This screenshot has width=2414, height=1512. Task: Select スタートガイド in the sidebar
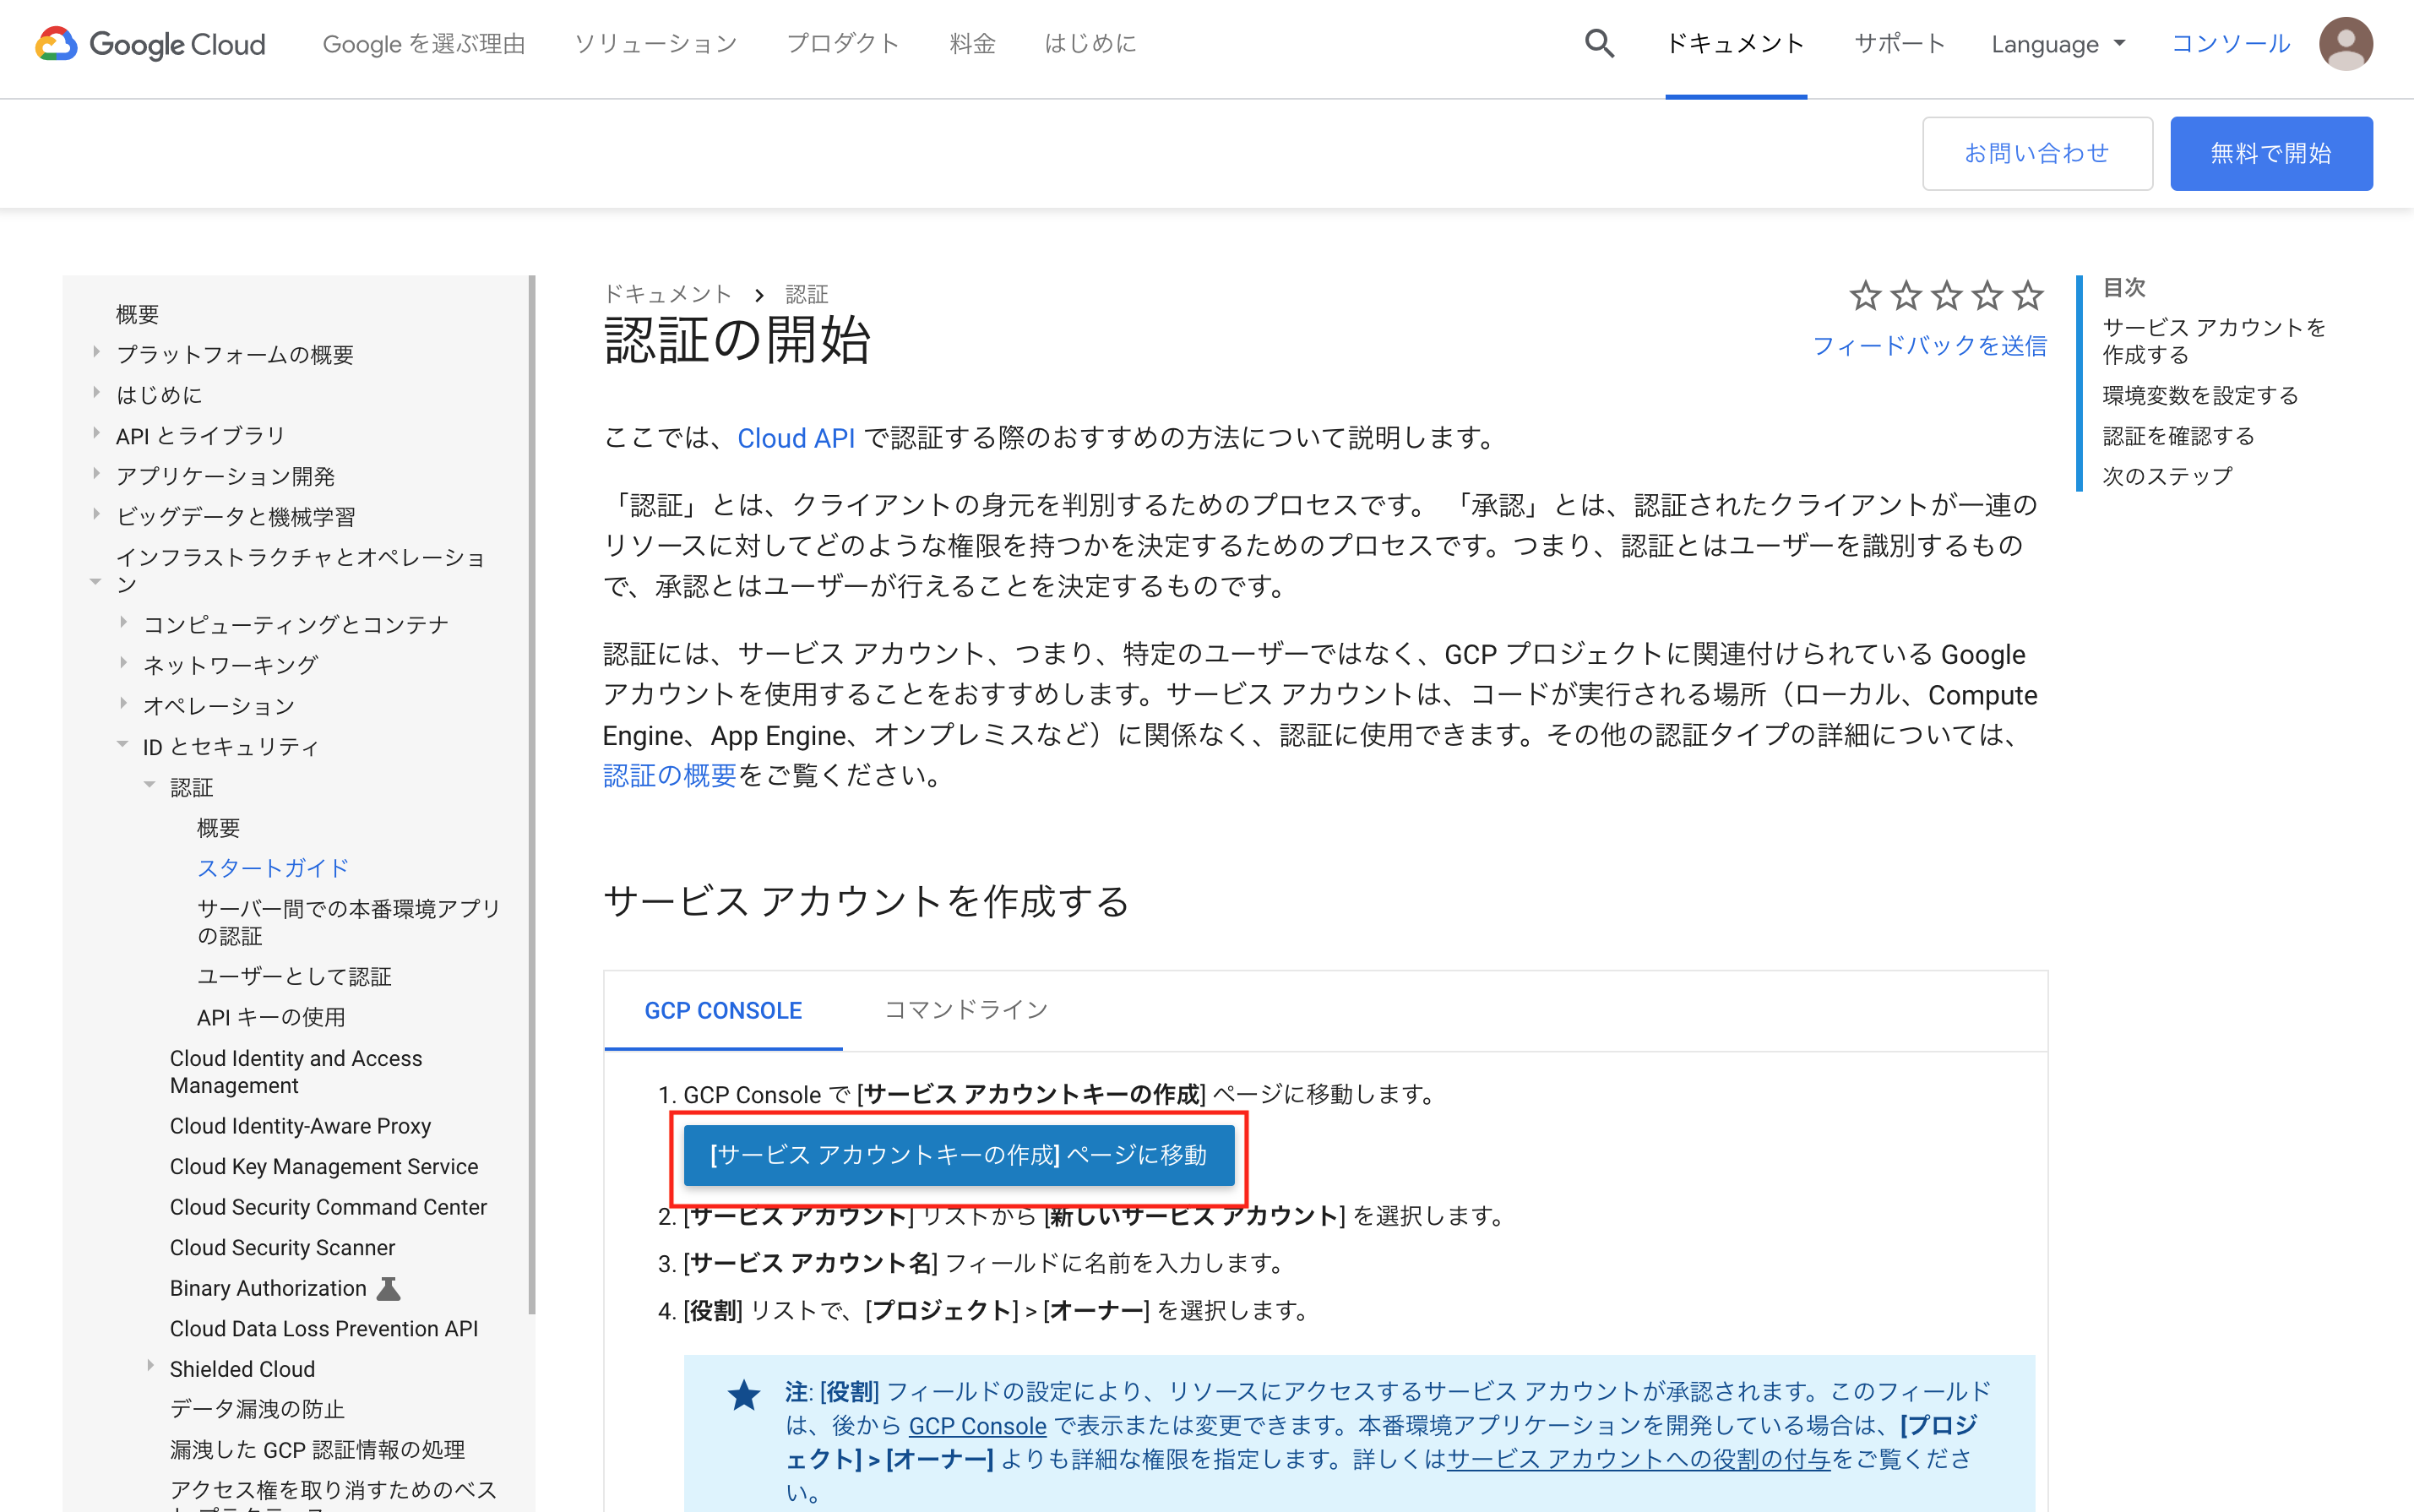[x=271, y=867]
